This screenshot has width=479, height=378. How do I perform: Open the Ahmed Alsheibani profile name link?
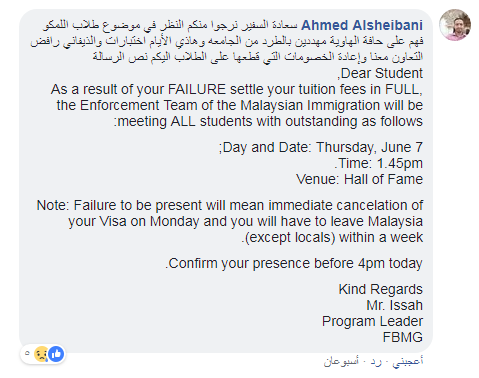pyautogui.click(x=362, y=25)
